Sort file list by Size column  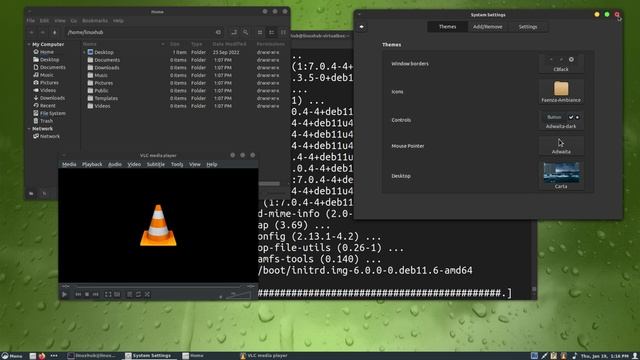point(175,44)
